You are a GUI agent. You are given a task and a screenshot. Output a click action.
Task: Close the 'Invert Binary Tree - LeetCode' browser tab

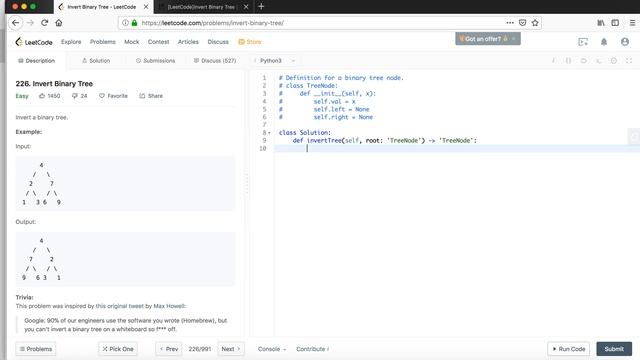[x=146, y=7]
